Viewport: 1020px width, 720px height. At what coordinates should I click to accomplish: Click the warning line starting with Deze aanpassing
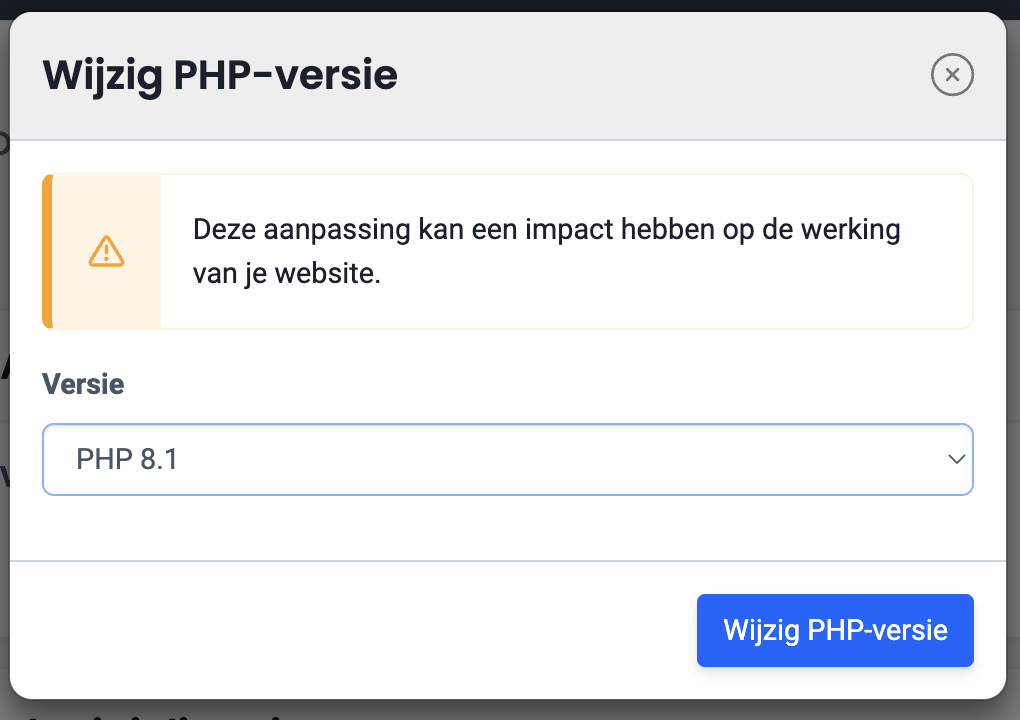point(546,230)
